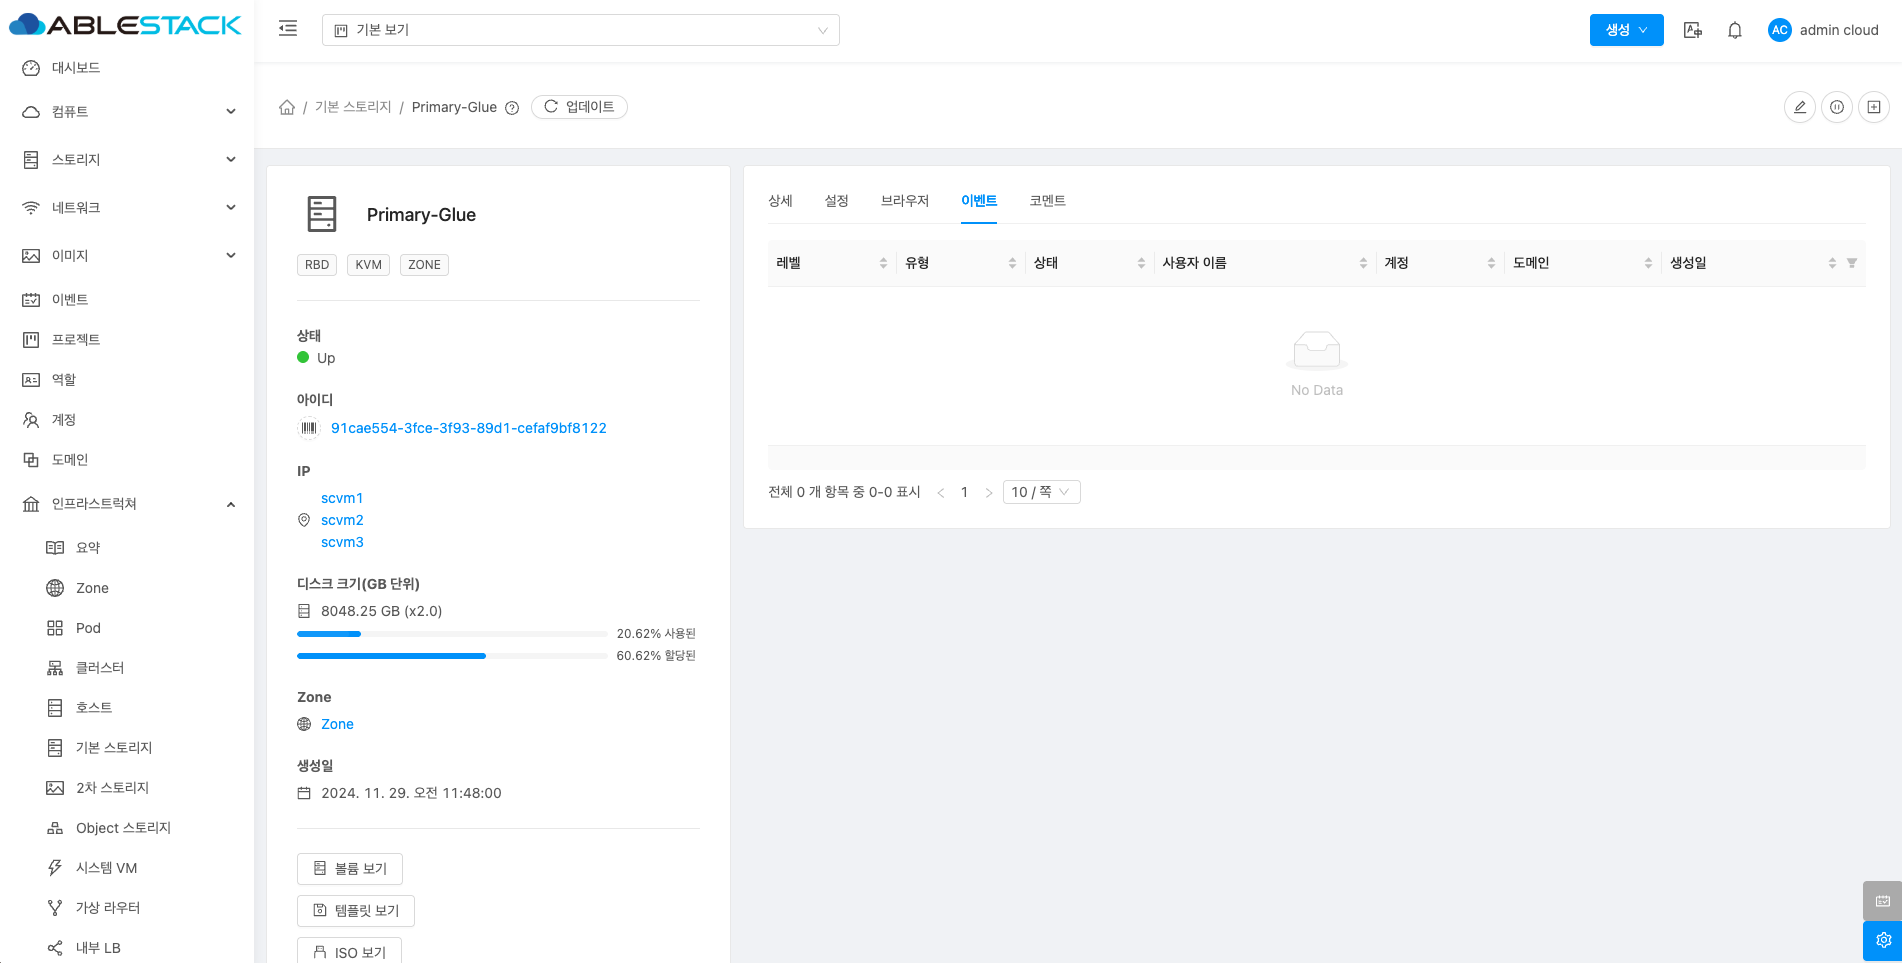Open the scvm2 IP link
Viewport: 1902px width, 963px height.
click(x=342, y=520)
